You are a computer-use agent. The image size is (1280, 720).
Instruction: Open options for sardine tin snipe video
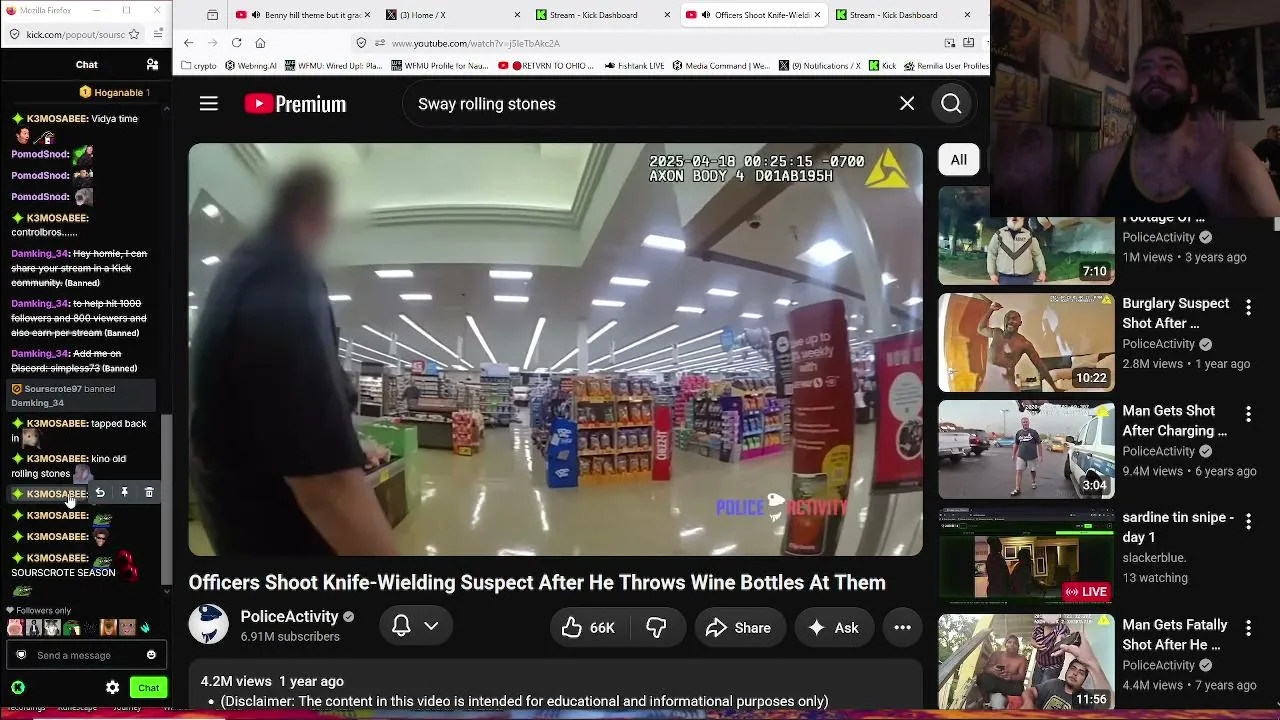click(x=1248, y=521)
